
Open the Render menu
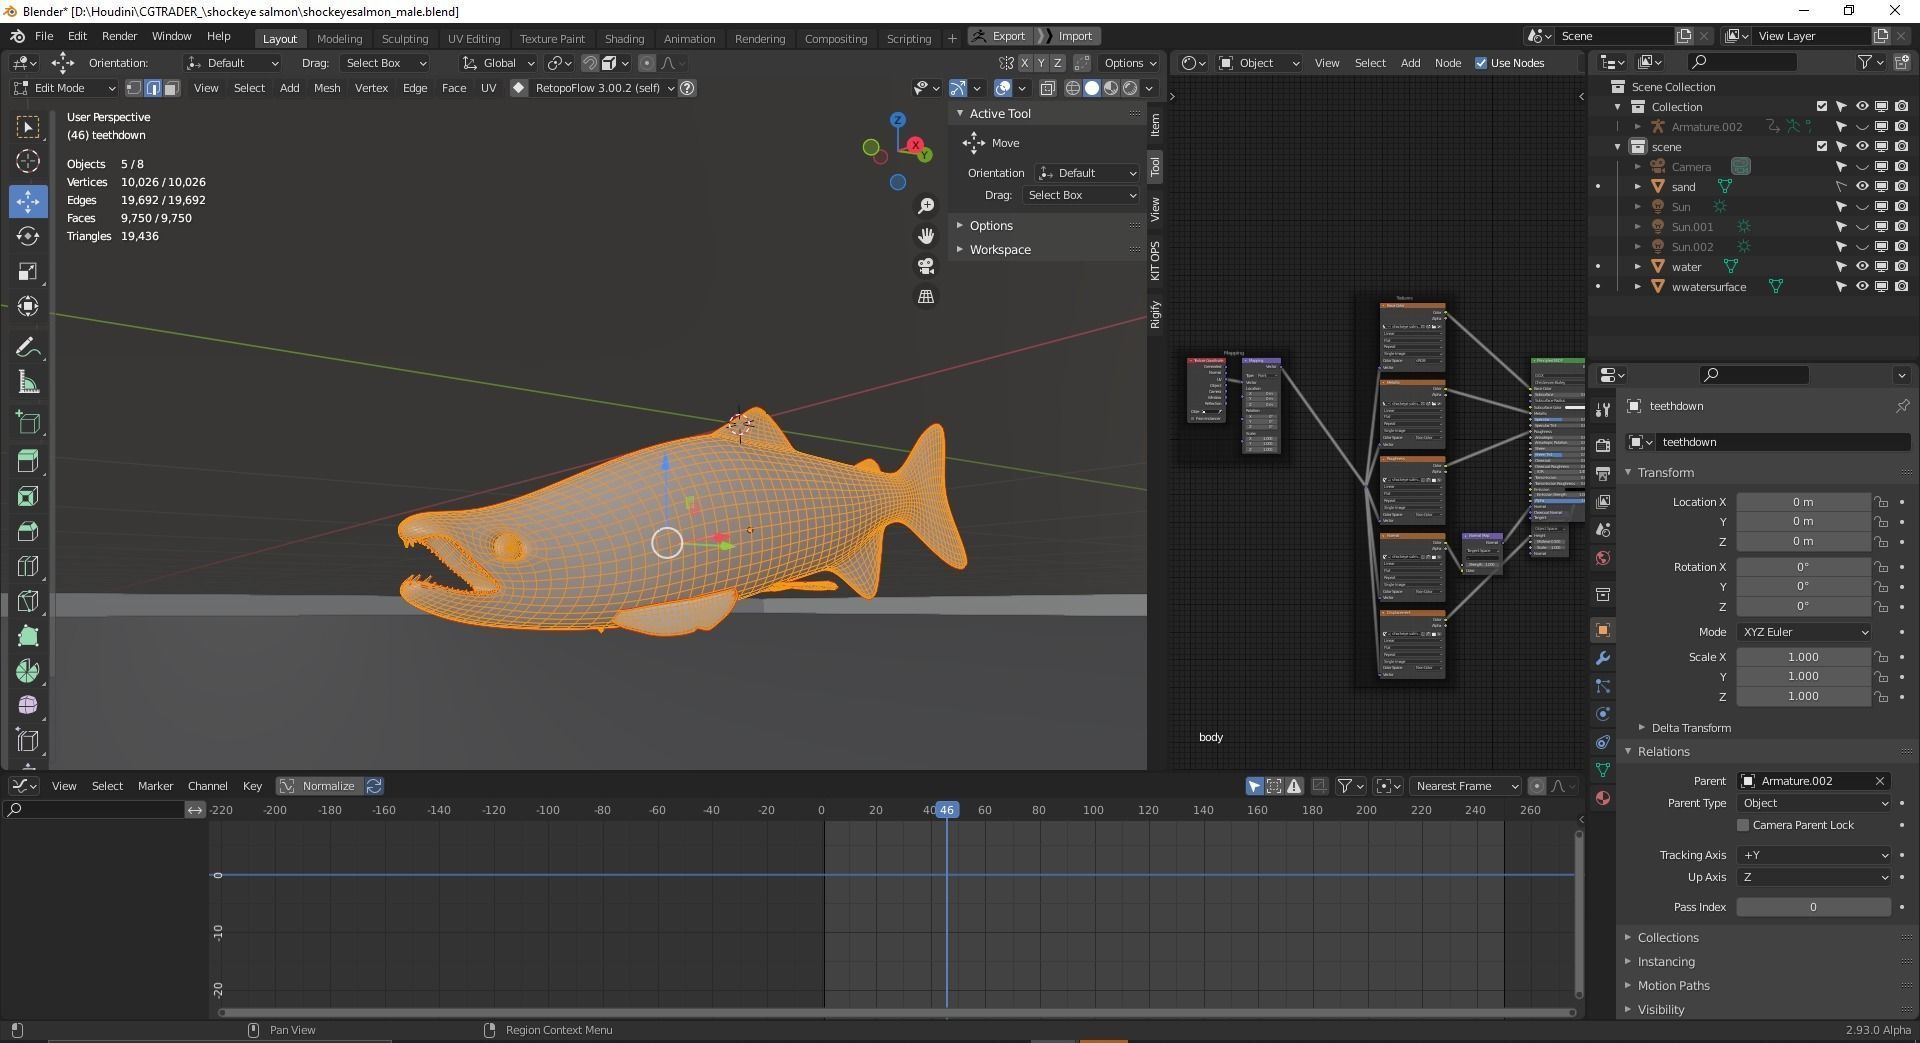[x=119, y=36]
